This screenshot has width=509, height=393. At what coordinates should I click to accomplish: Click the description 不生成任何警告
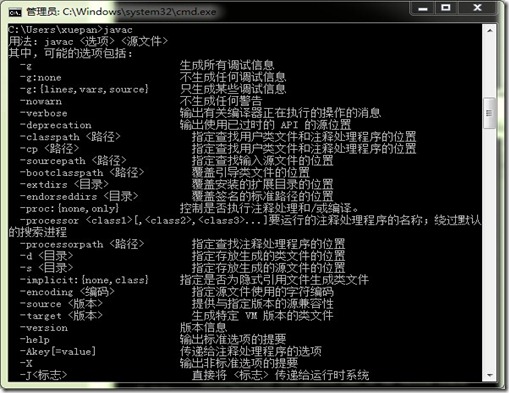point(221,101)
